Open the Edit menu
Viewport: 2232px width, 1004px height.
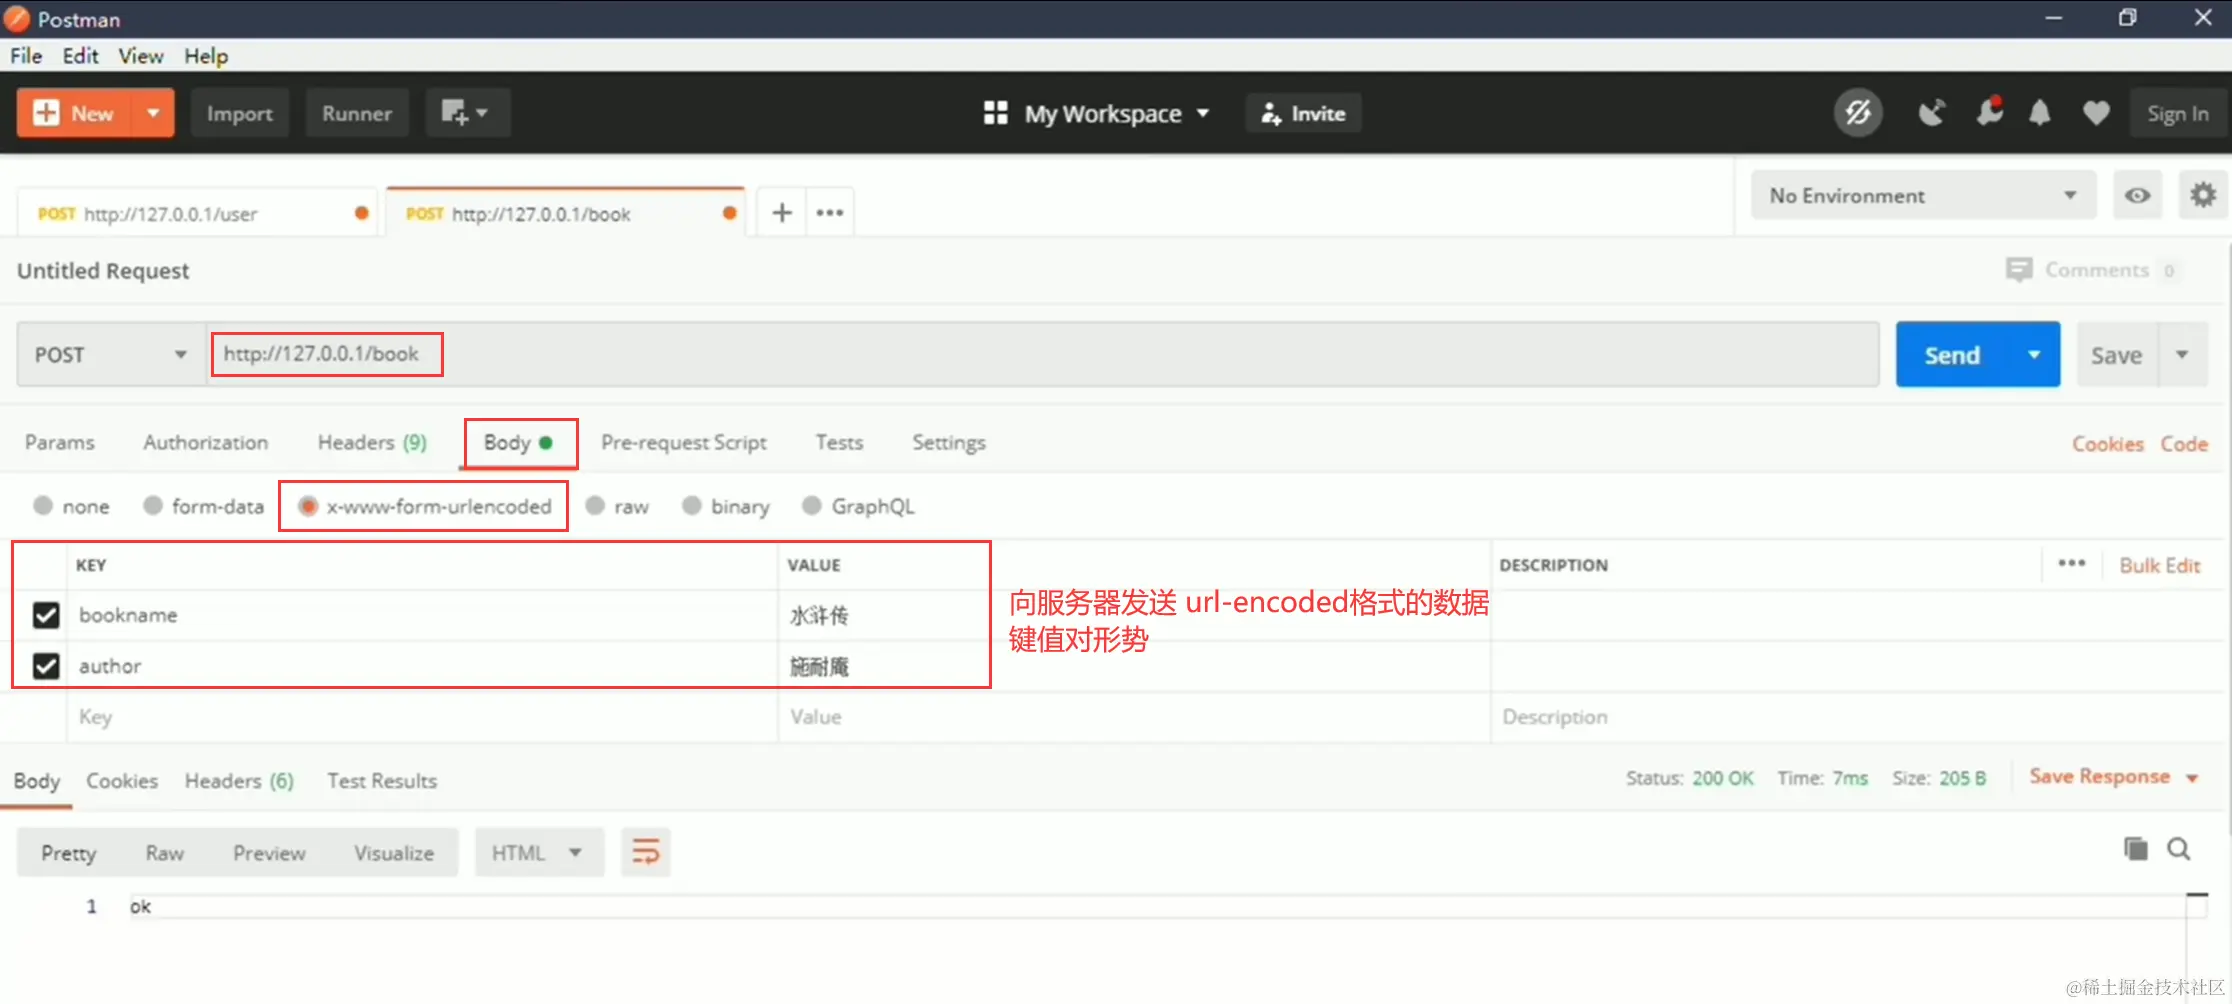pyautogui.click(x=80, y=56)
